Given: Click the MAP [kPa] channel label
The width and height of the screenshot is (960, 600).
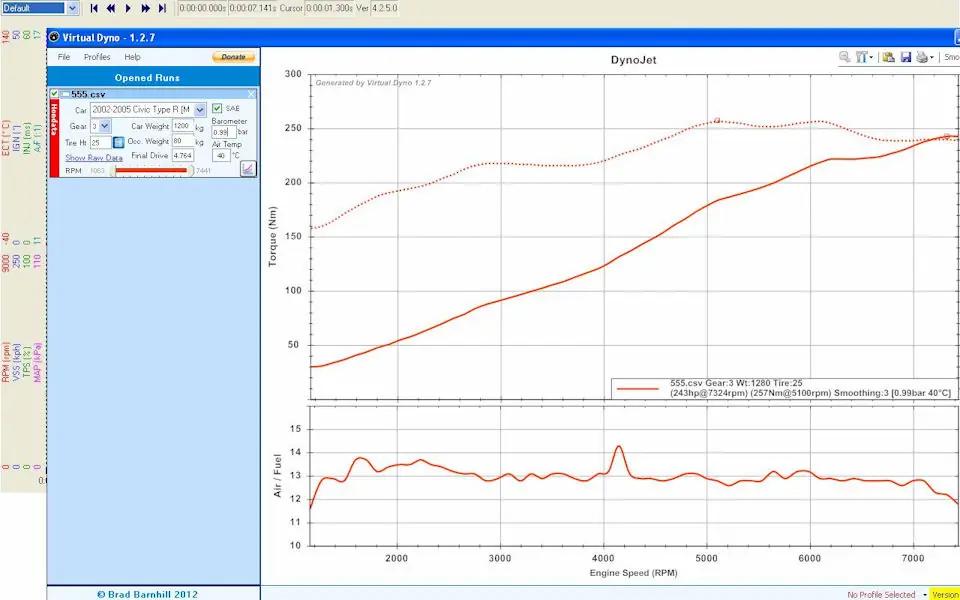Looking at the screenshot, I should (38, 363).
